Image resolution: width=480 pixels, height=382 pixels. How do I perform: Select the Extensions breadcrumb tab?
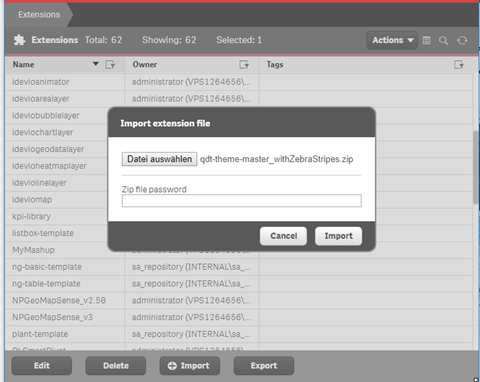39,15
